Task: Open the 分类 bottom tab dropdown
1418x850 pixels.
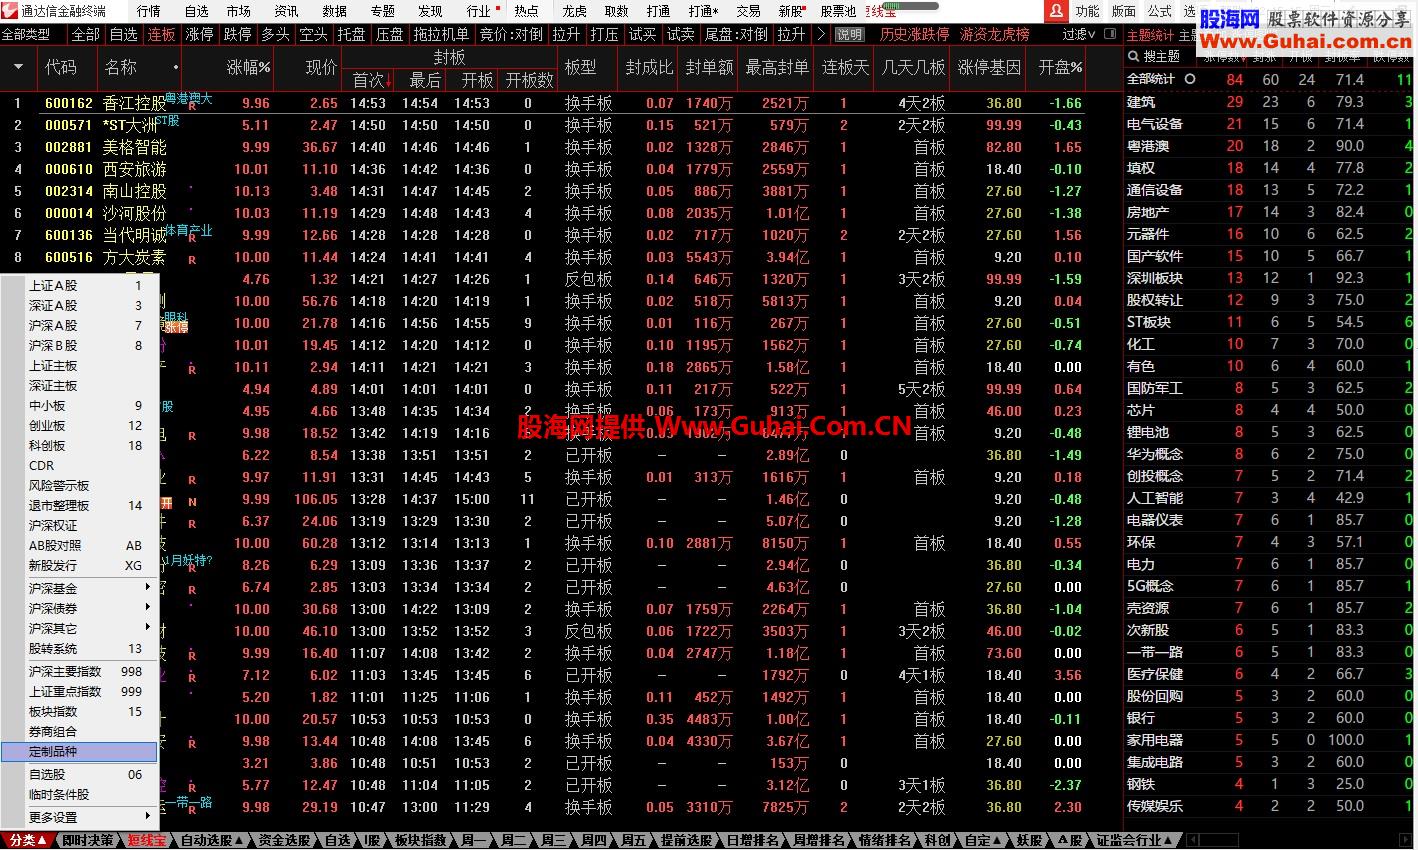Action: pyautogui.click(x=27, y=840)
